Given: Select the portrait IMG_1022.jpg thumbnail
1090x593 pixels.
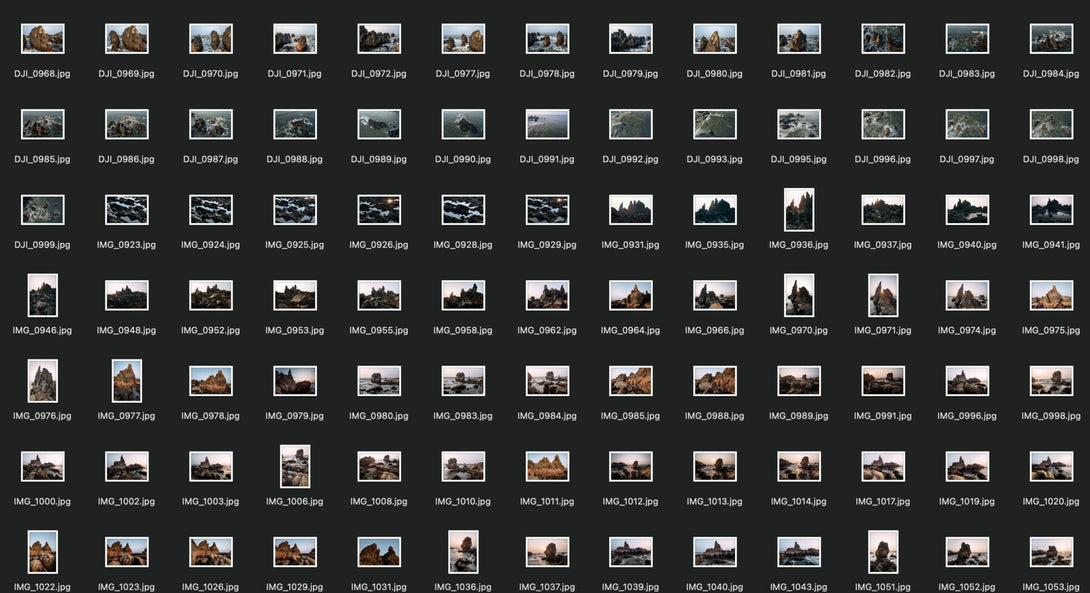Looking at the screenshot, I should coord(42,551).
